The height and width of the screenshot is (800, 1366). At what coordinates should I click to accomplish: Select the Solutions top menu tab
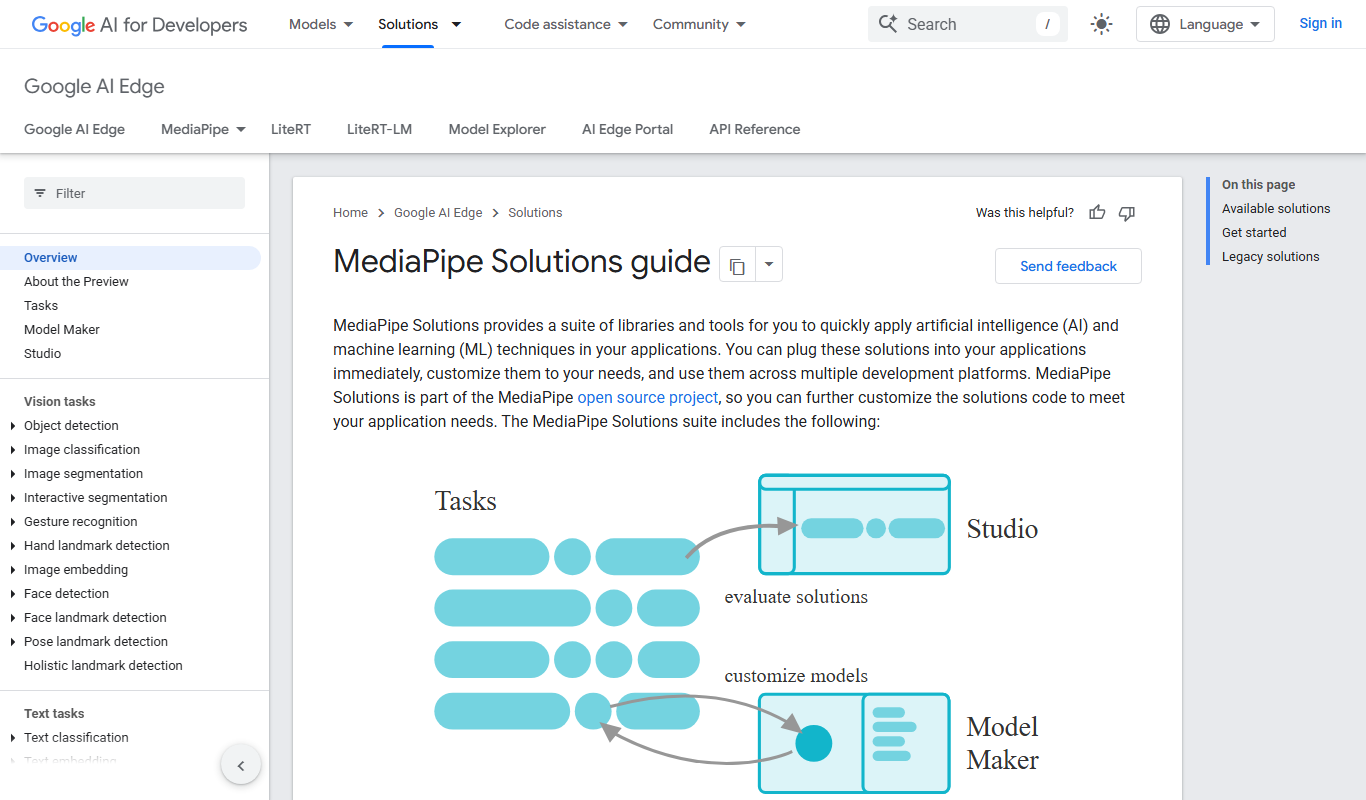click(408, 24)
